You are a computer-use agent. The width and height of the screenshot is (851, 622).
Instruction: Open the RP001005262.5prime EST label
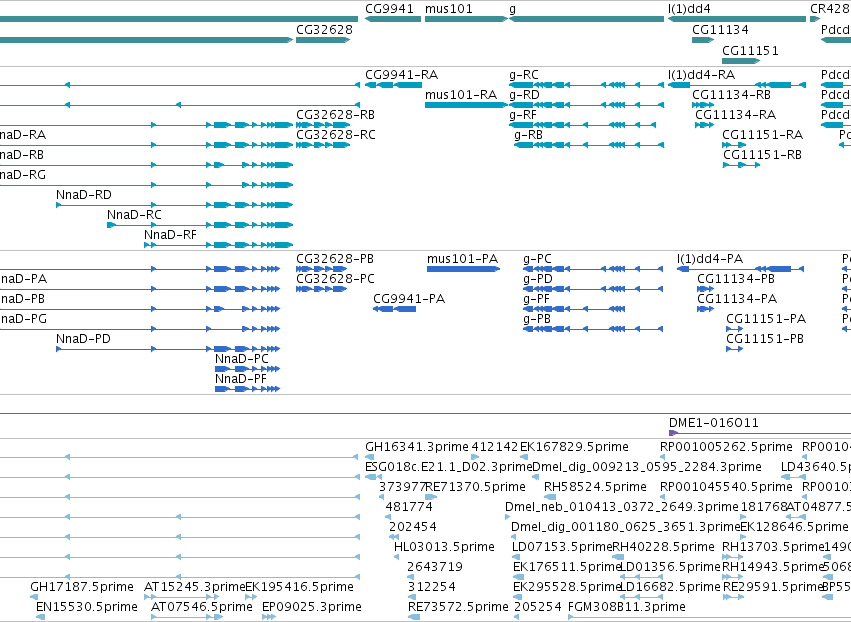726,447
